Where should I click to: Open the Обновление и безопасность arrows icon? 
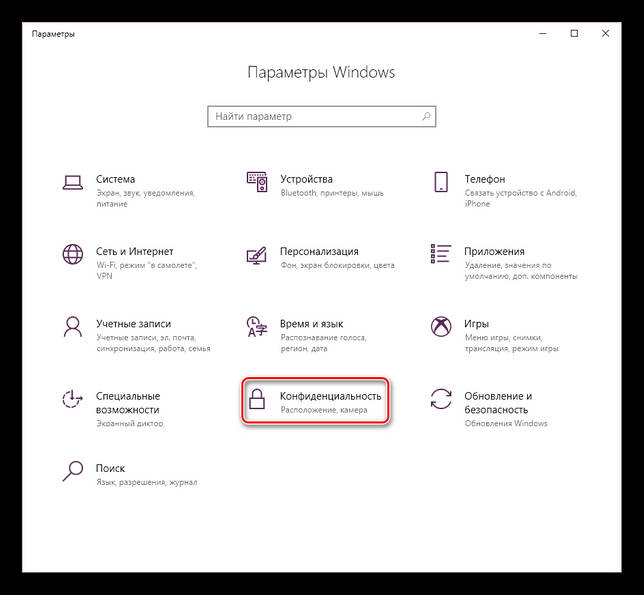pyautogui.click(x=441, y=399)
